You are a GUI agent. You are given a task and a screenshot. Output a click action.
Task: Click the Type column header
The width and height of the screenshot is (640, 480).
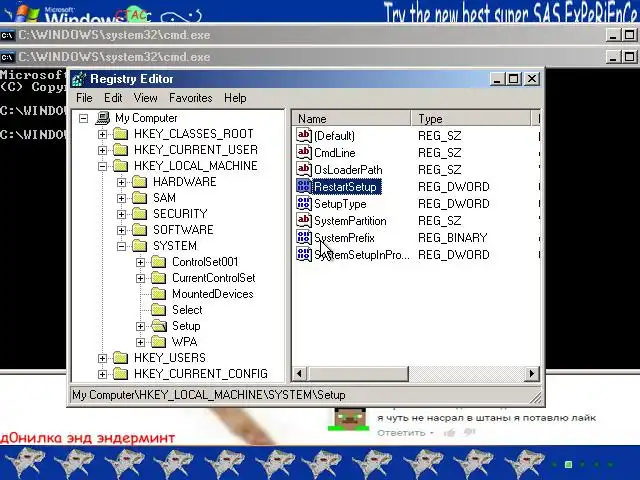pos(471,118)
